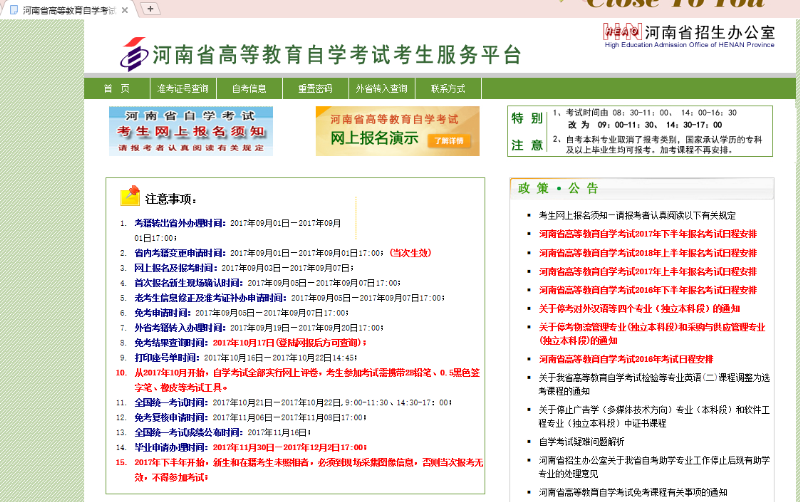Open the 考生网上报名须知 banner
The image size is (800, 502).
coord(191,131)
